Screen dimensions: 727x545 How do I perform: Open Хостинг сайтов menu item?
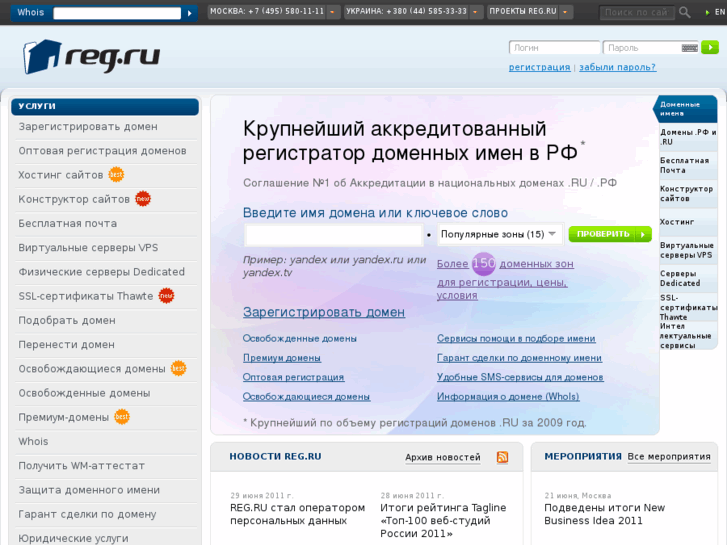coord(61,175)
